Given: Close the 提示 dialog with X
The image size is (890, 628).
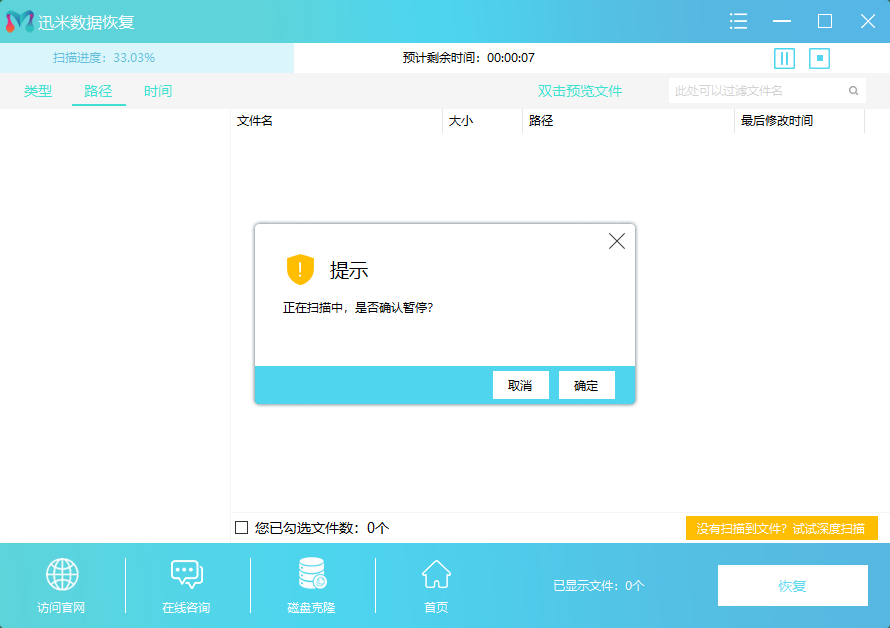Looking at the screenshot, I should click(x=617, y=241).
